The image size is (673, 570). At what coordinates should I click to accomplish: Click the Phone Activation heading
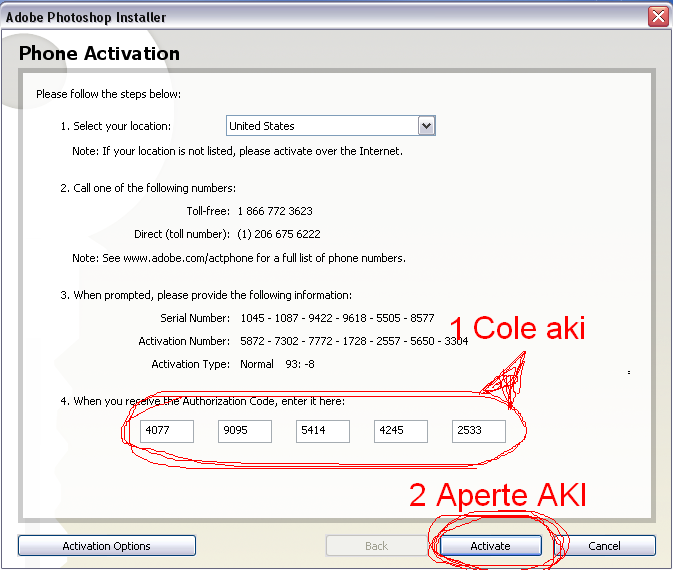99,54
